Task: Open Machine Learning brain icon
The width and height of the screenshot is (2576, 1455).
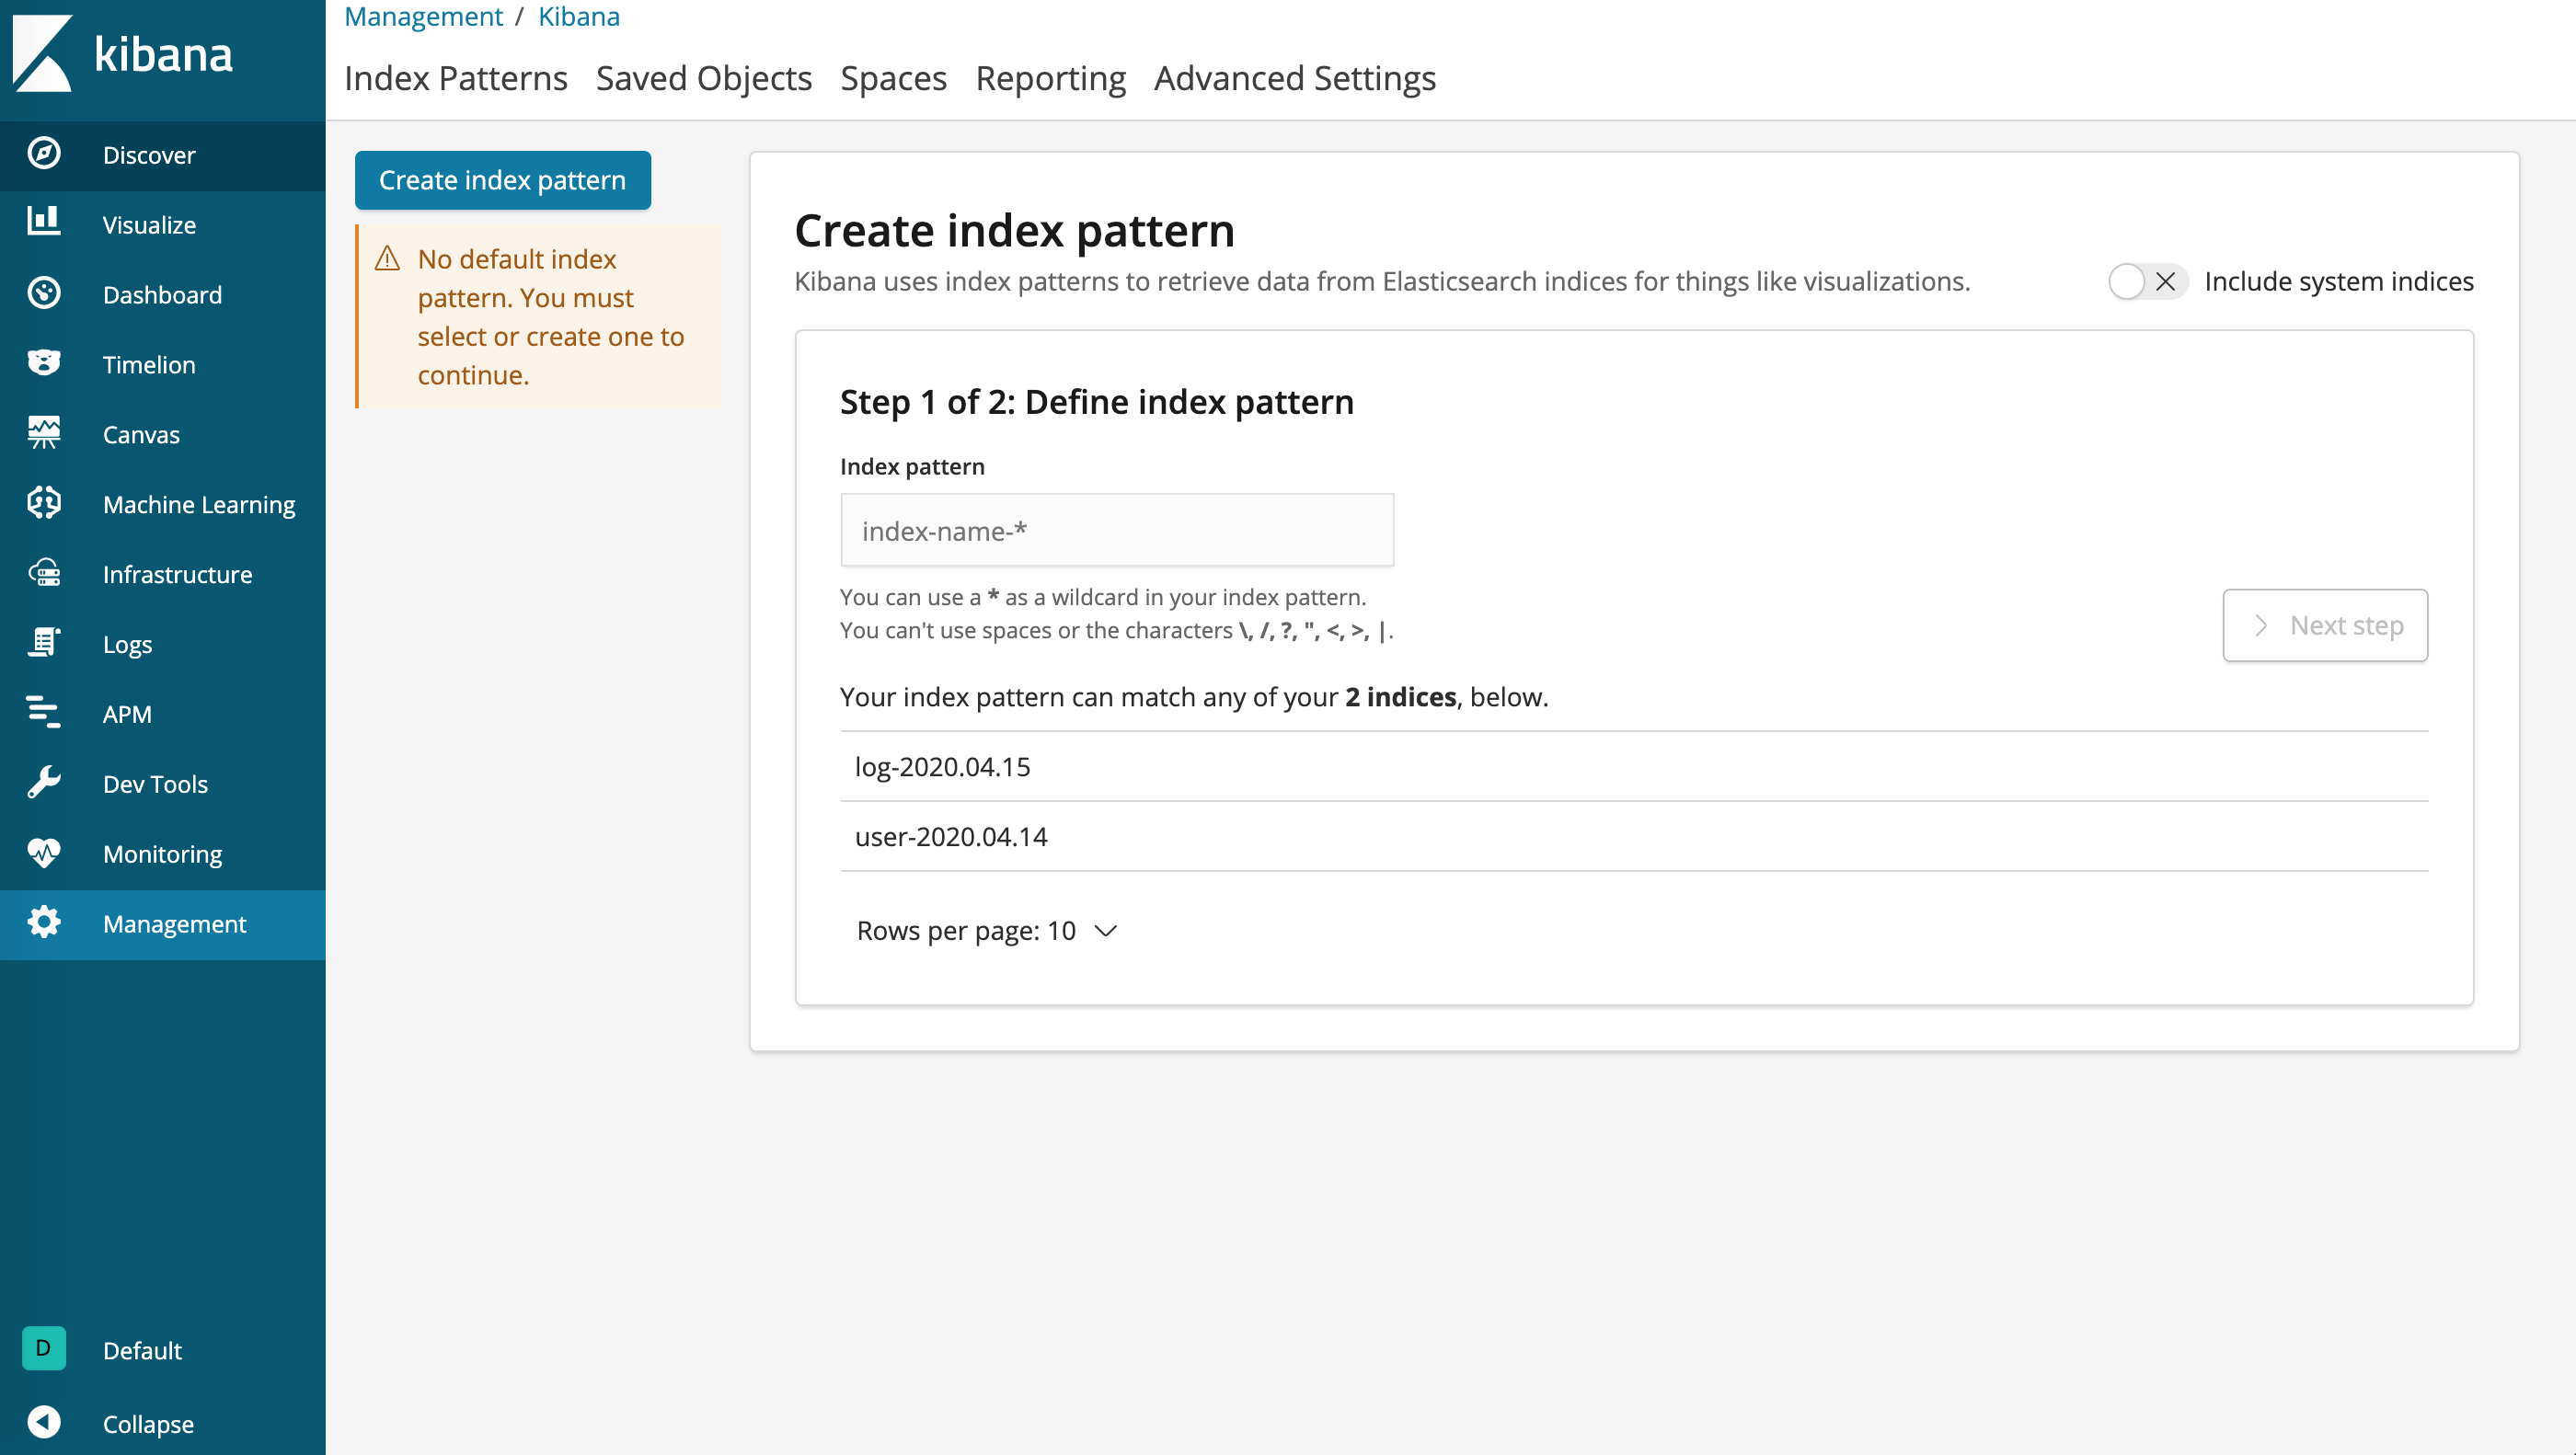Action: pyautogui.click(x=44, y=503)
